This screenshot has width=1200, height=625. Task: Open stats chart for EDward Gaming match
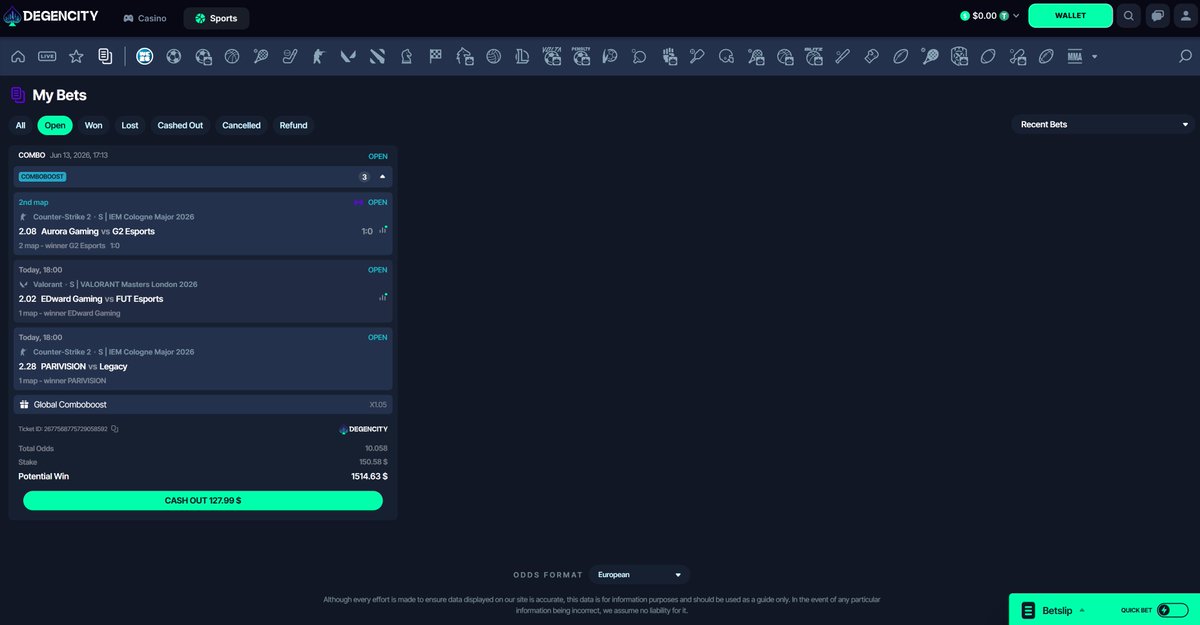coord(383,297)
